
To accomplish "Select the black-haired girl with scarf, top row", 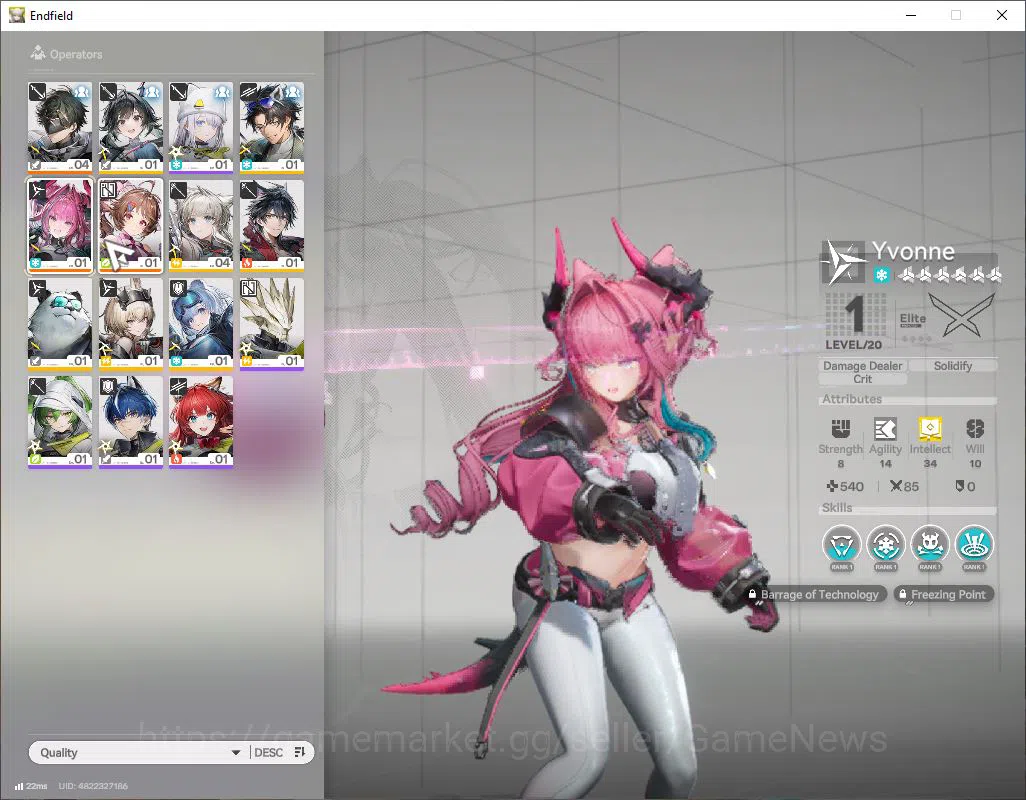I will [130, 128].
